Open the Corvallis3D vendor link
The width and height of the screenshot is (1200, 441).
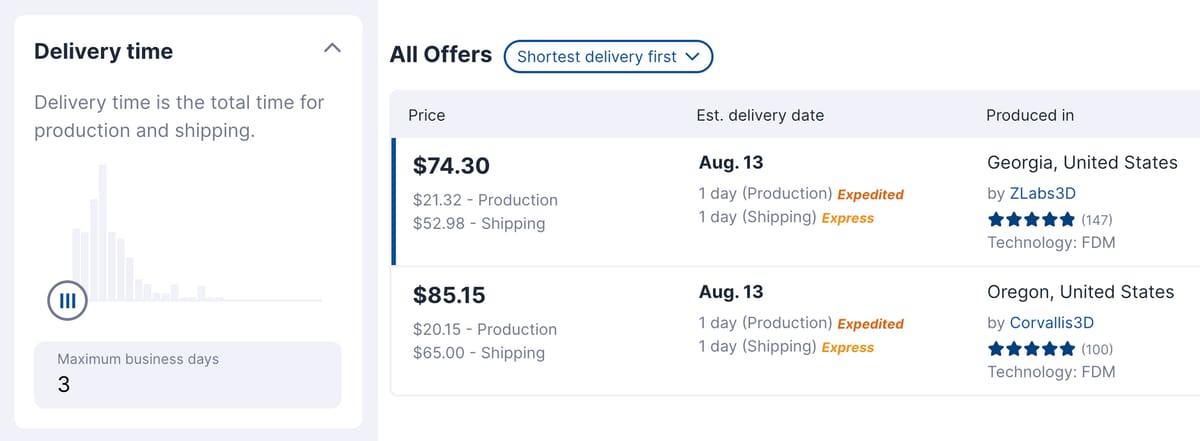1051,322
